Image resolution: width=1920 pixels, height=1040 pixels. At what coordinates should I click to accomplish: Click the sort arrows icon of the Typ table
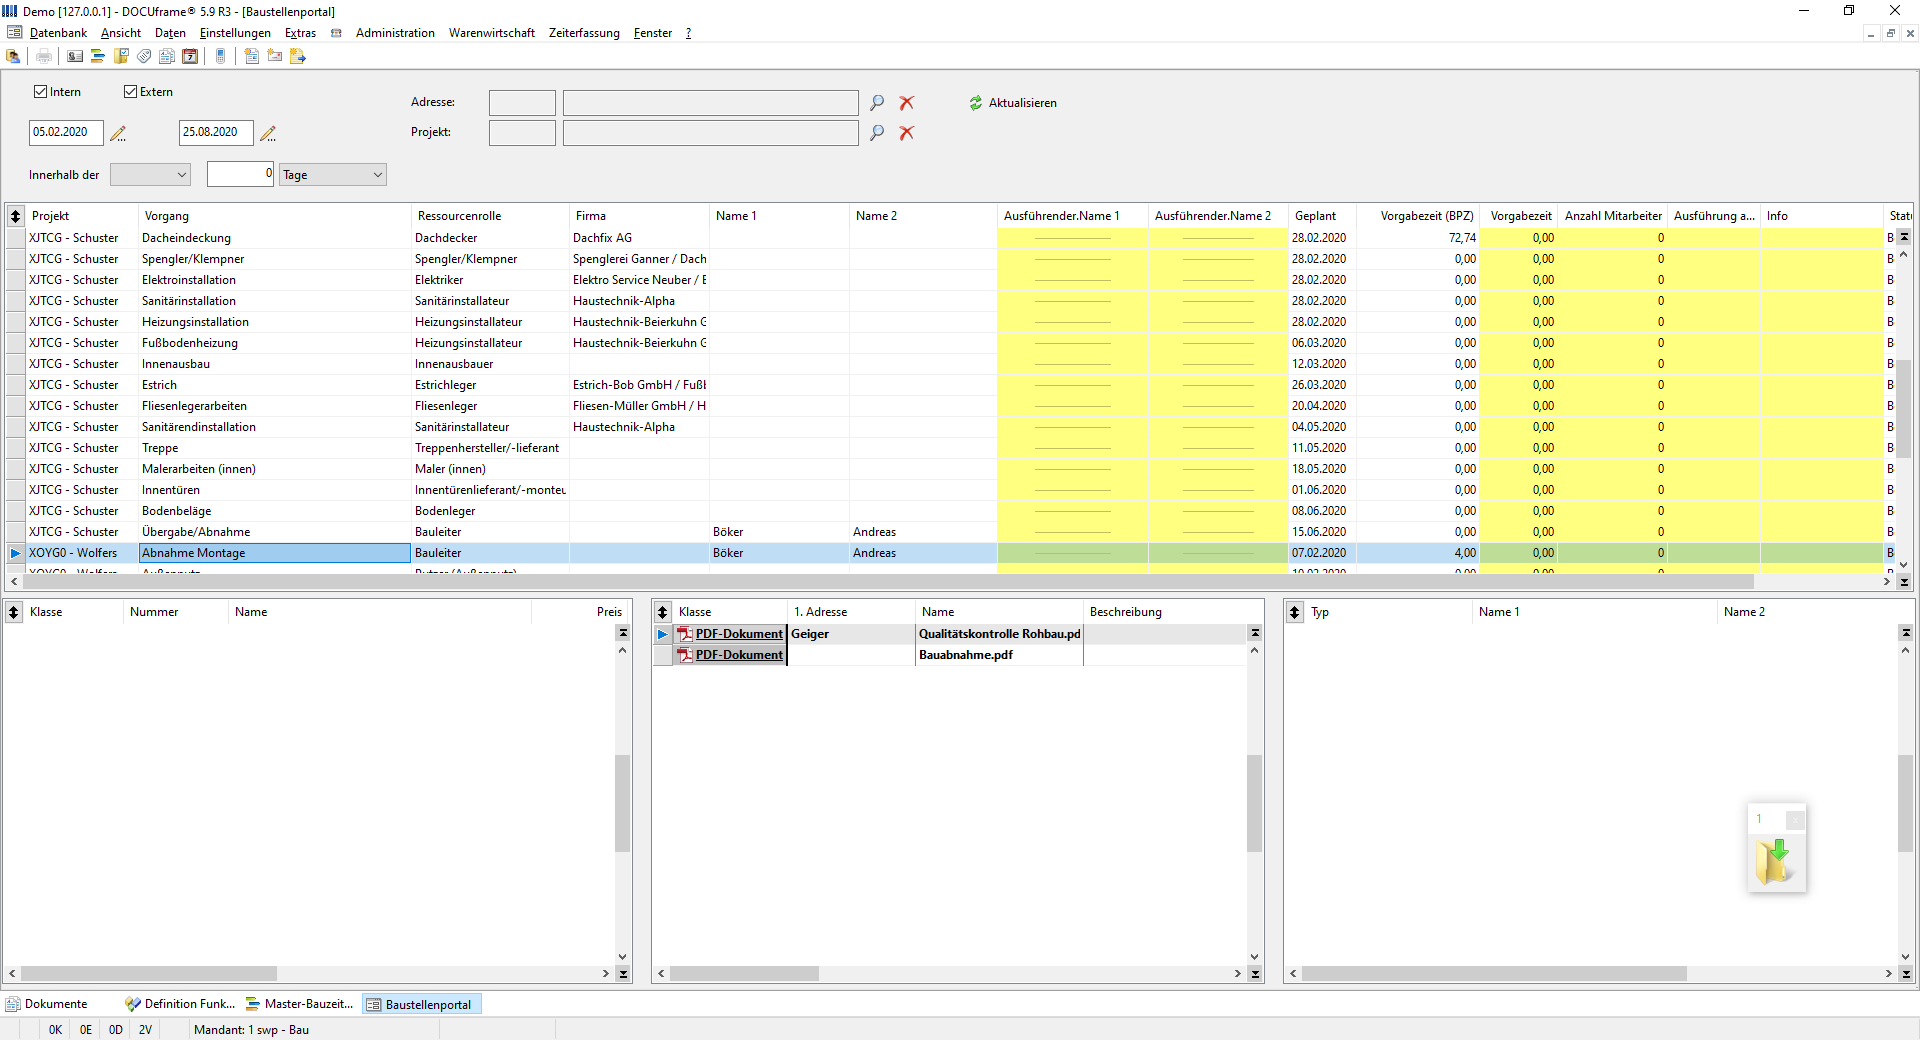(1295, 612)
